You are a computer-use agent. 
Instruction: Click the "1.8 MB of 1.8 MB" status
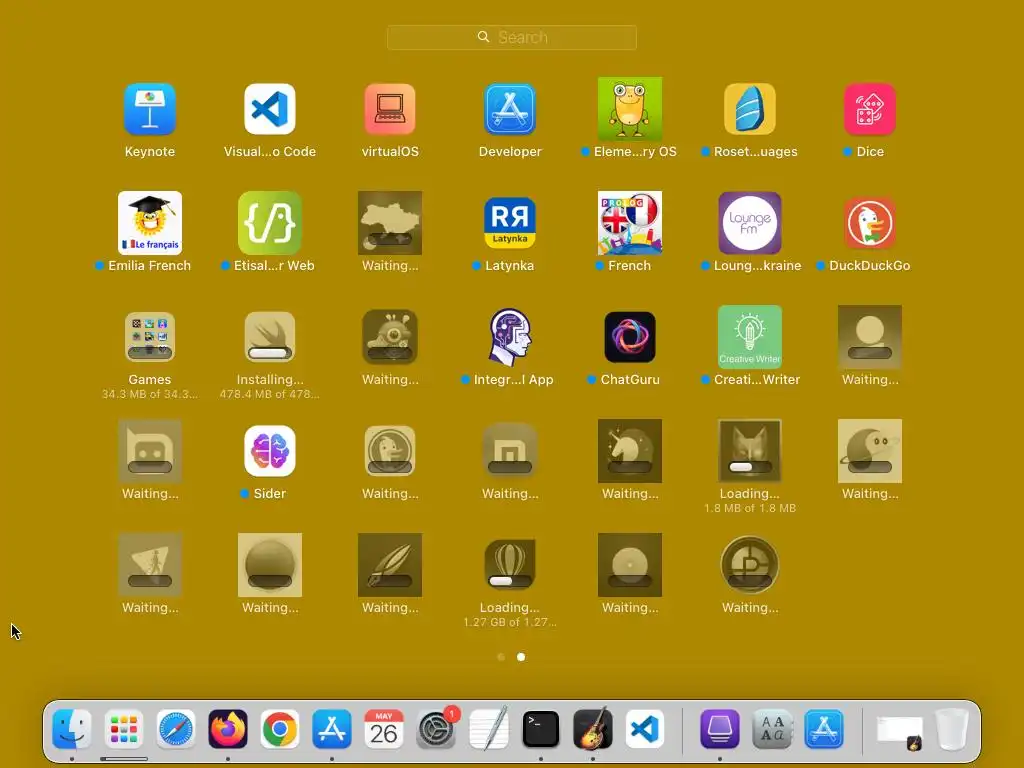(750, 508)
